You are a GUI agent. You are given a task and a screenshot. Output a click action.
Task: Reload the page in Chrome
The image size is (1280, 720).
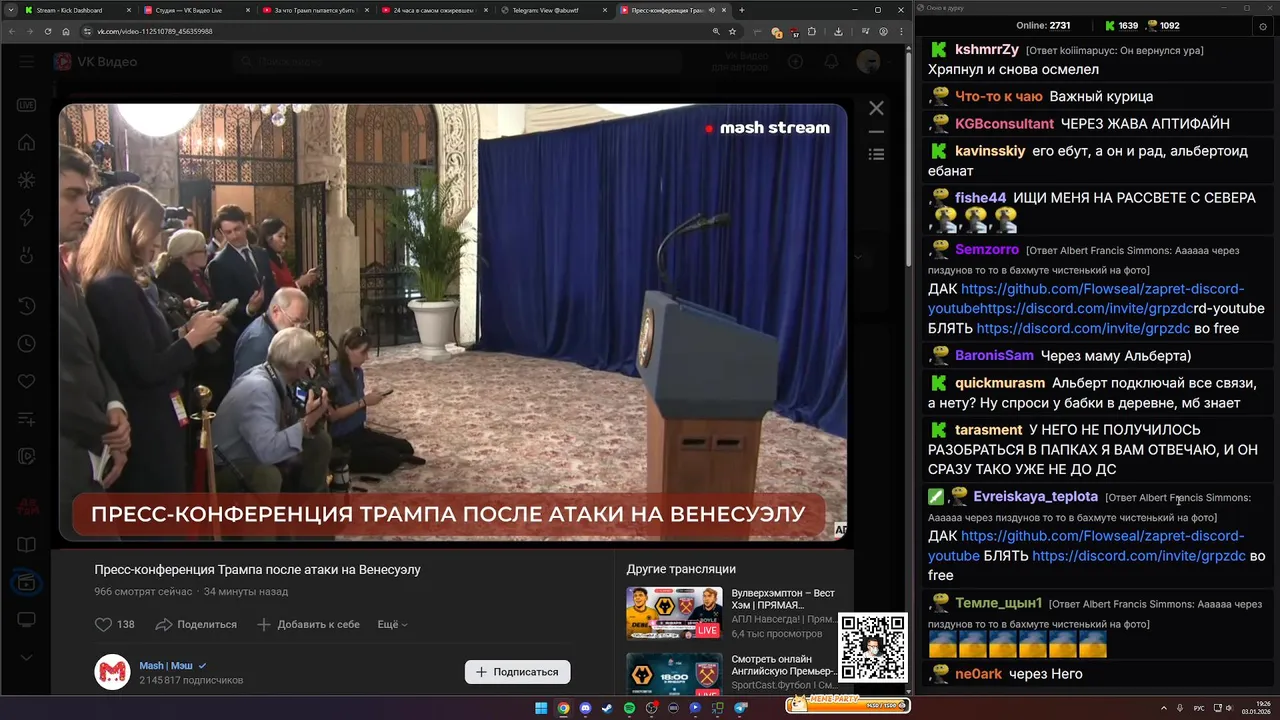point(48,31)
